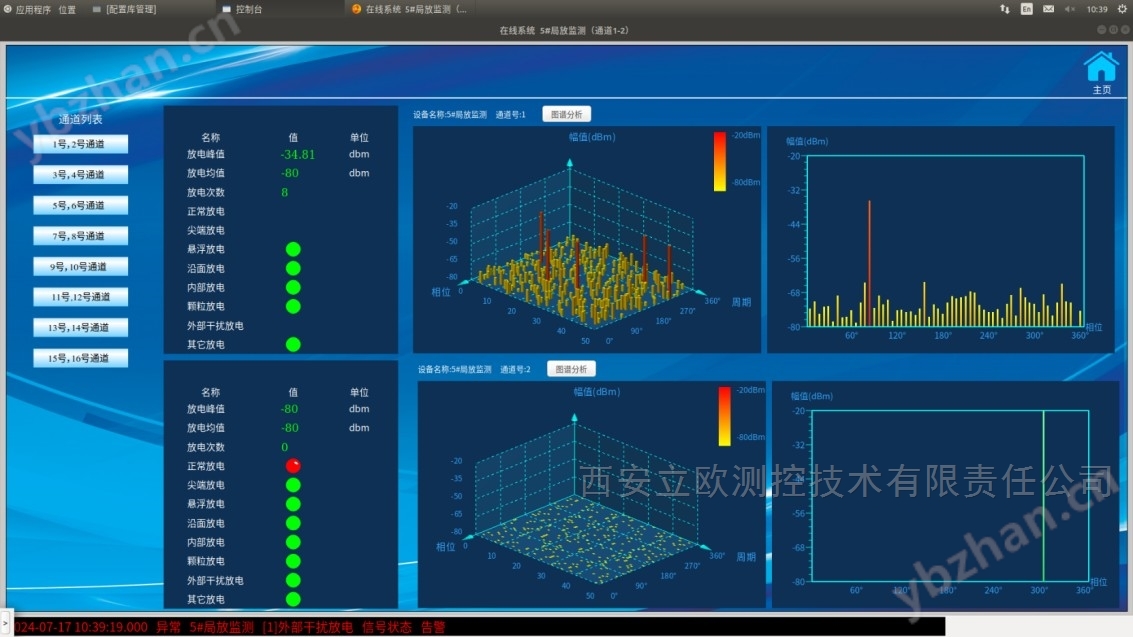Click the 主页 home icon

click(1101, 68)
